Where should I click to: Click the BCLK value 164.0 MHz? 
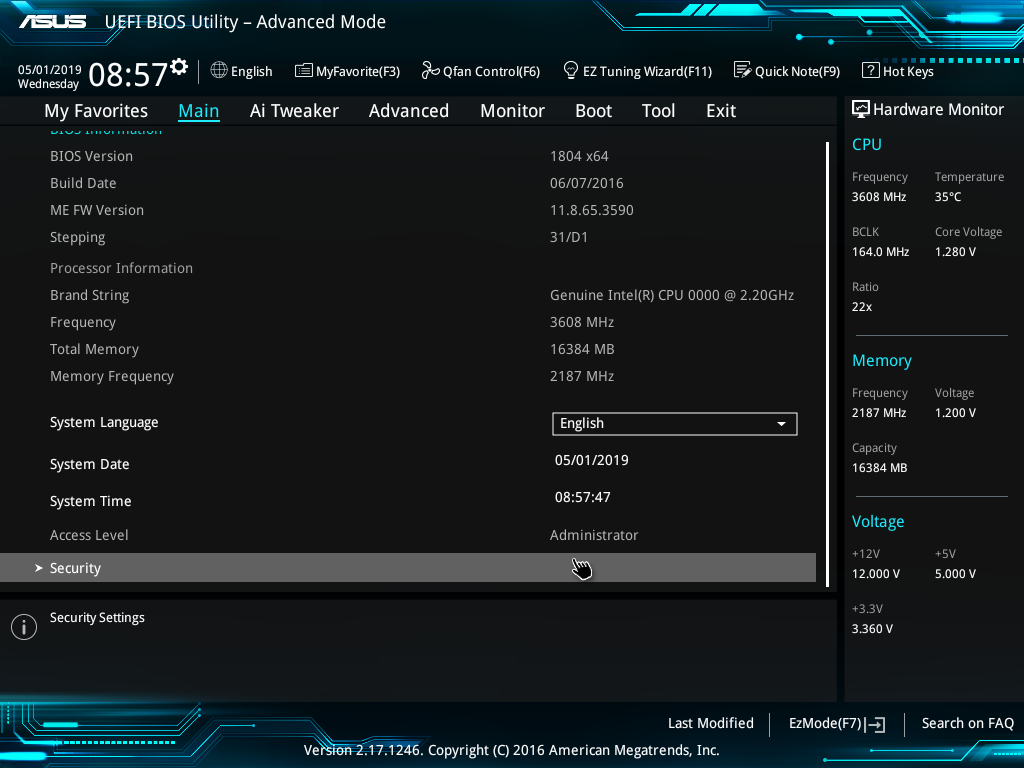click(880, 252)
